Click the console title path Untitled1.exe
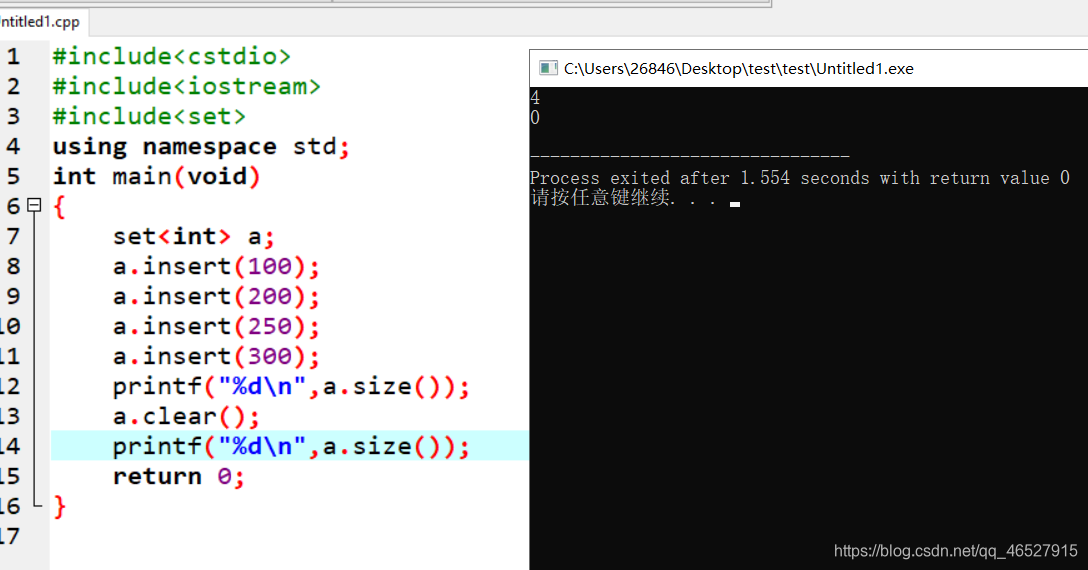This screenshot has height=570, width=1088. pos(738,69)
